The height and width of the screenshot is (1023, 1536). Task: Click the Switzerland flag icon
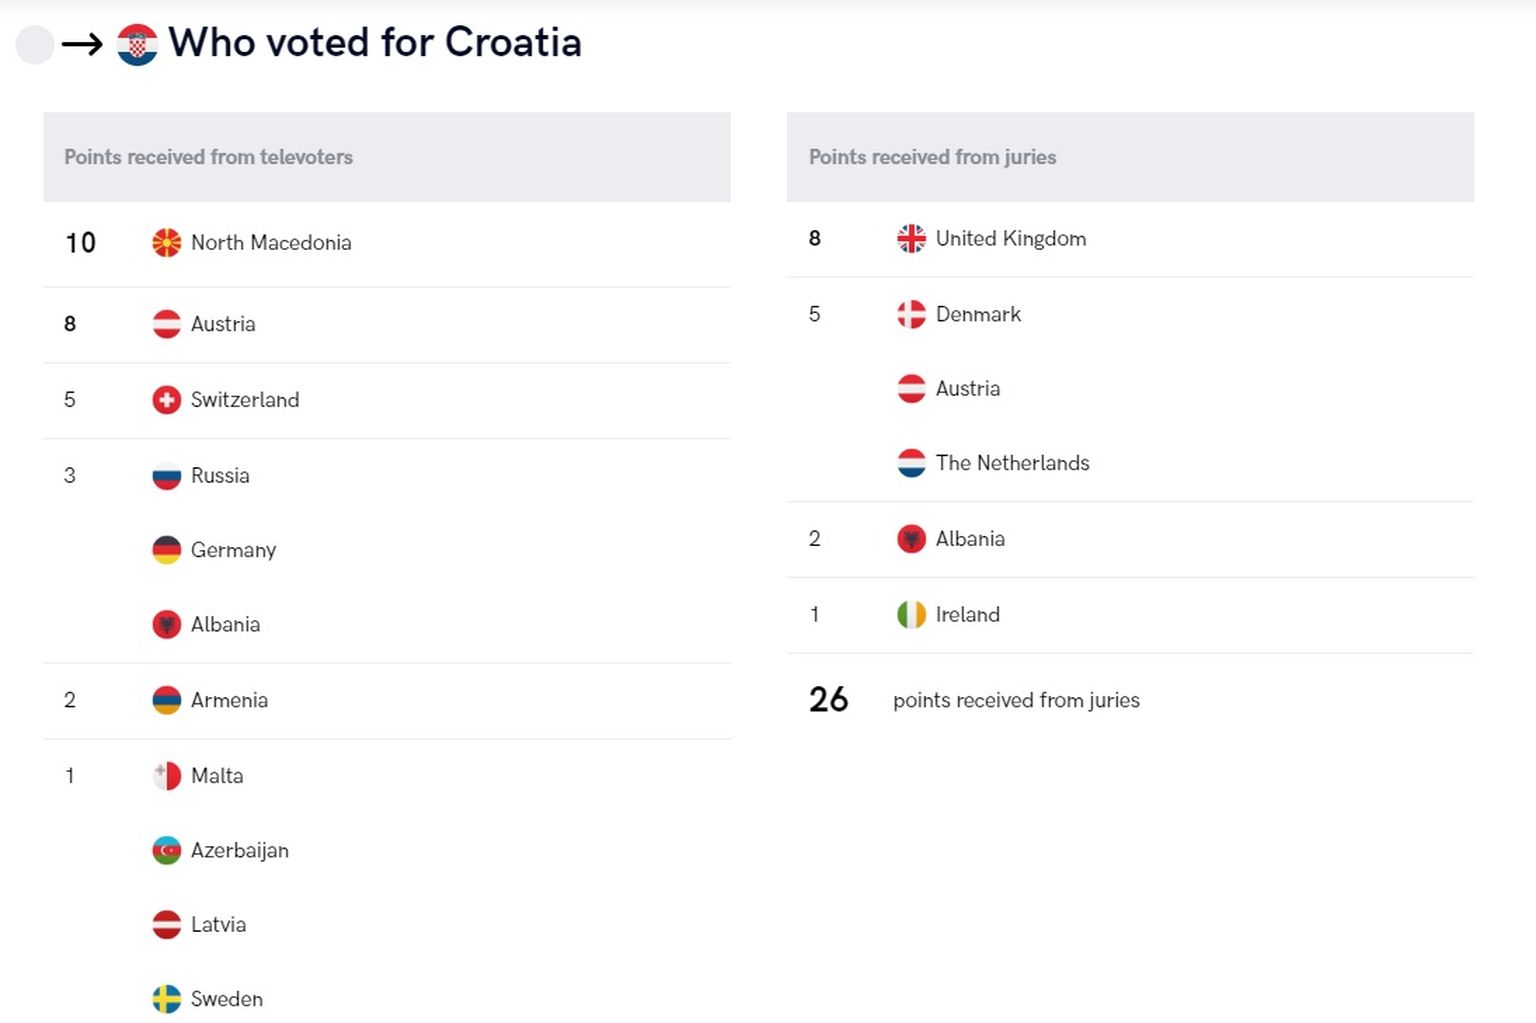click(167, 400)
